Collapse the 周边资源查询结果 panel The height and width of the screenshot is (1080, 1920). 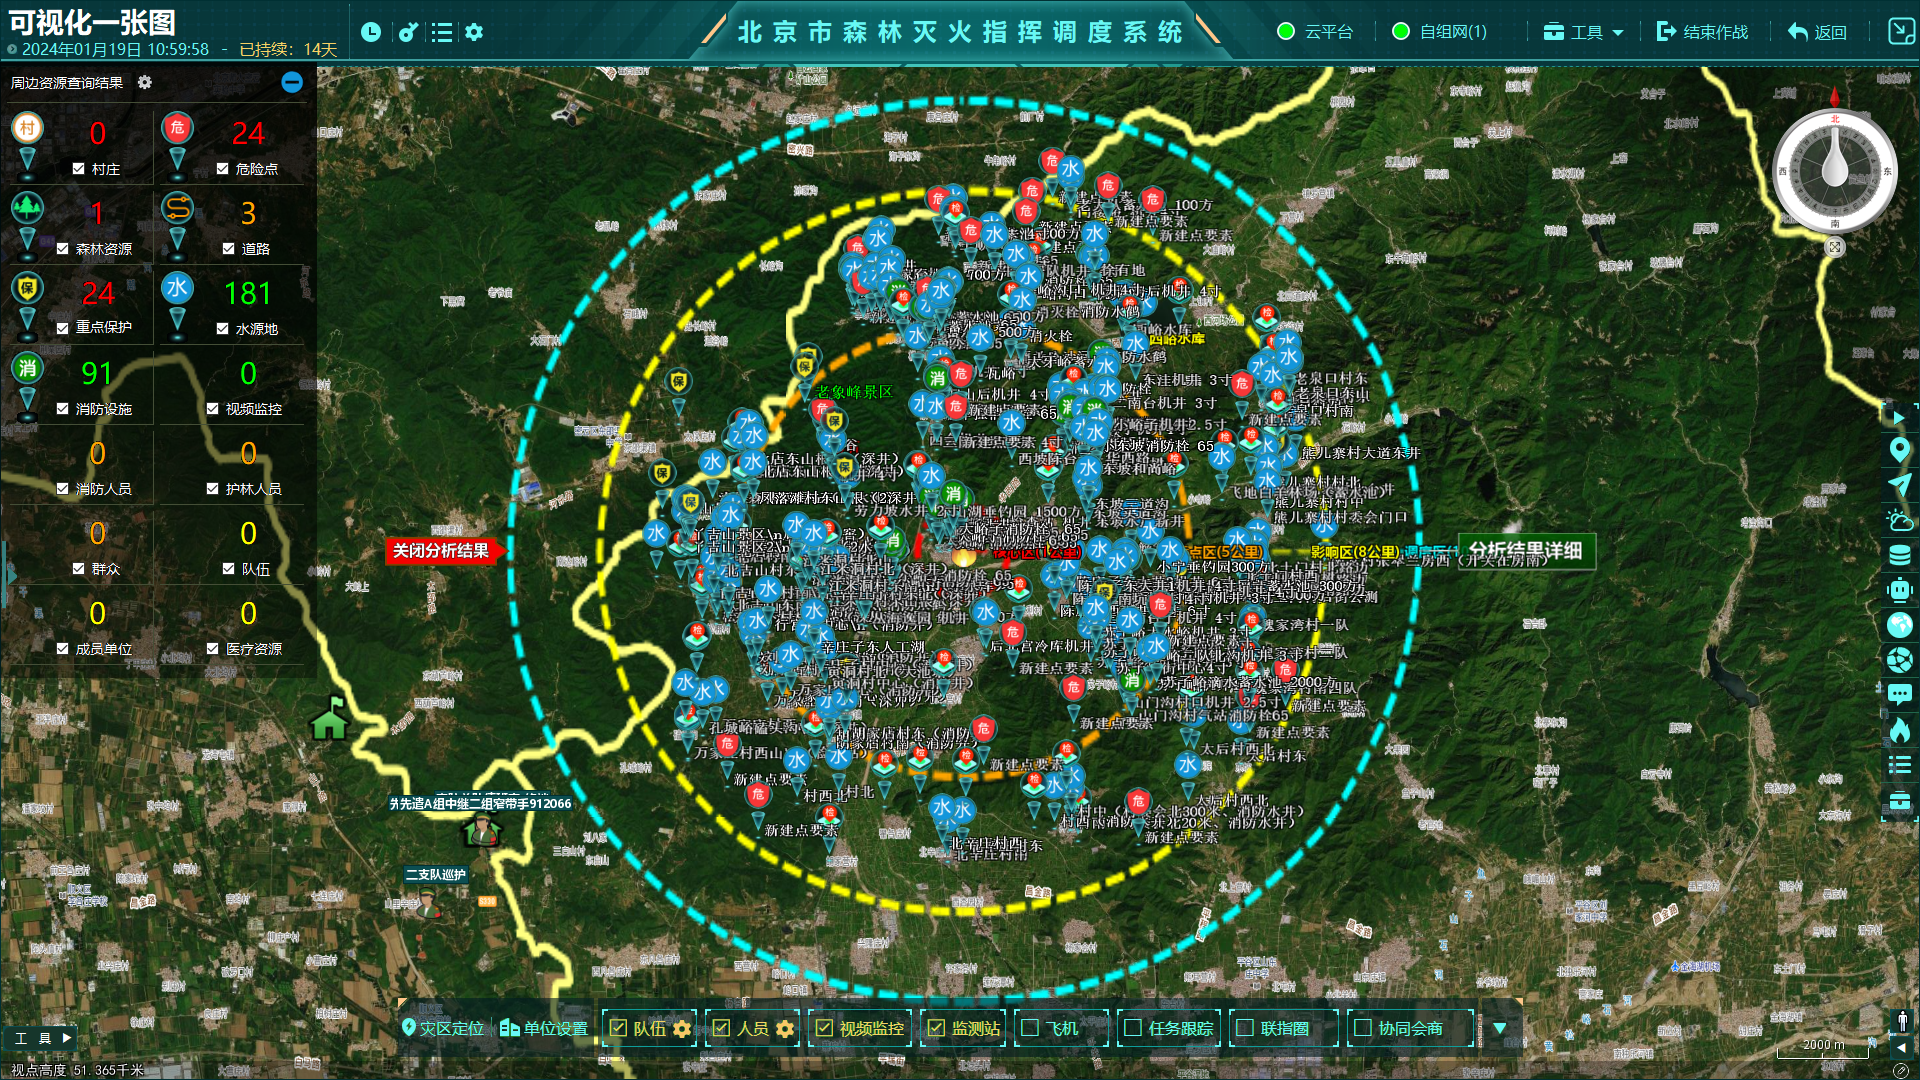[x=292, y=82]
